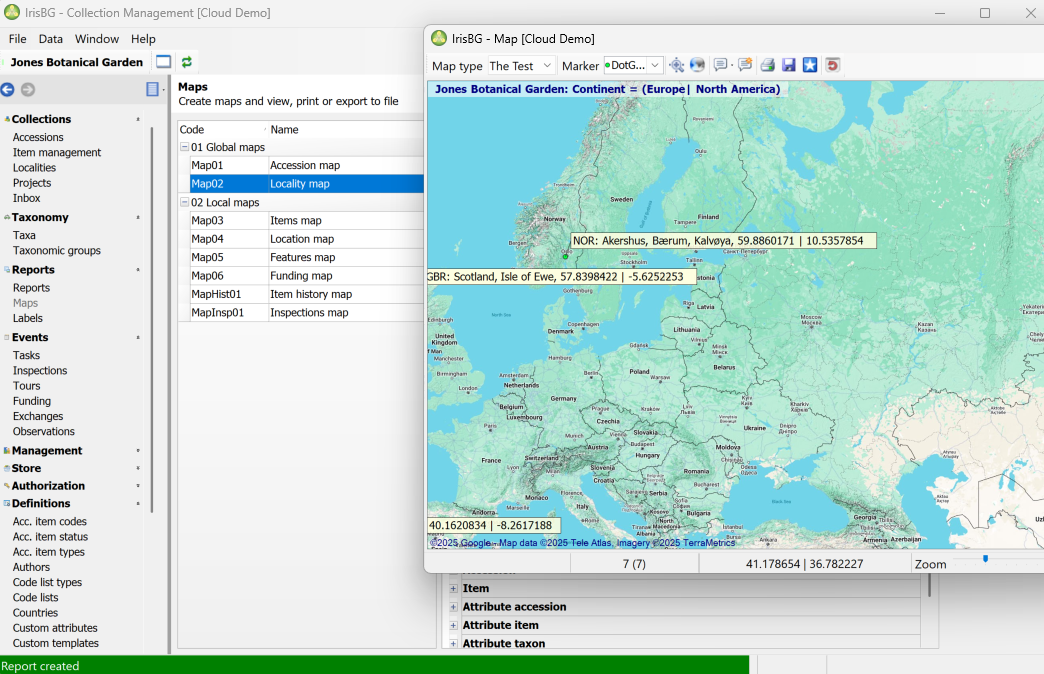Image resolution: width=1044 pixels, height=674 pixels.
Task: Expand the Attribute accession section
Action: (453, 607)
